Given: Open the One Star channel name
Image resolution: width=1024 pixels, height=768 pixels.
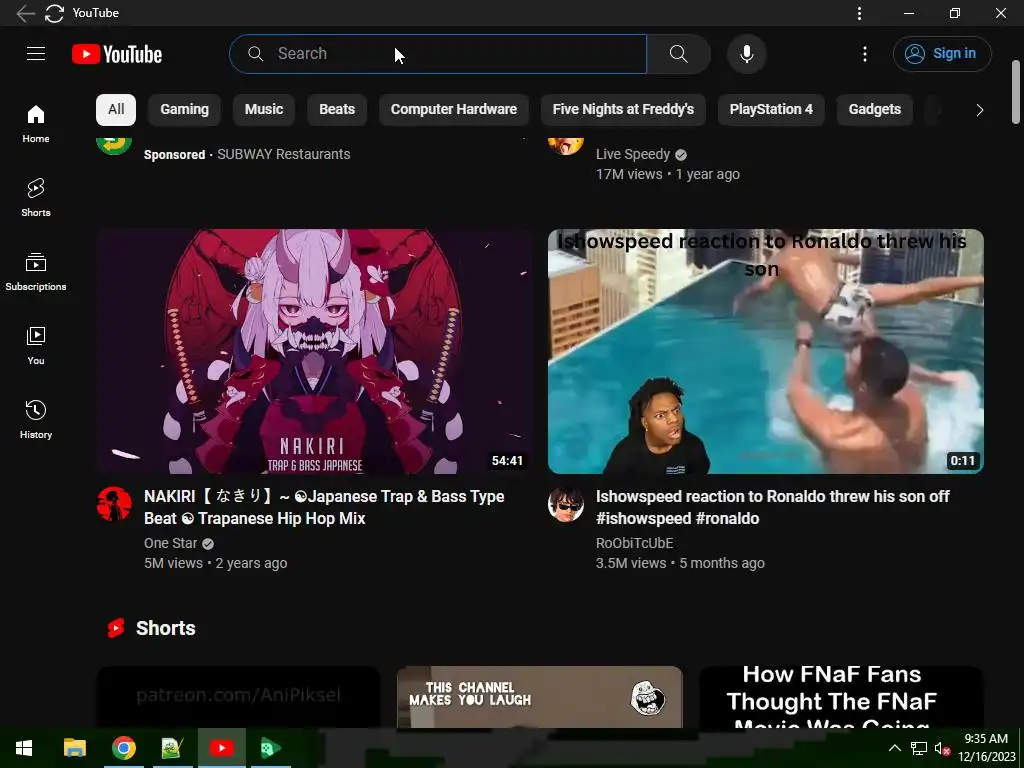Looking at the screenshot, I should [x=170, y=543].
